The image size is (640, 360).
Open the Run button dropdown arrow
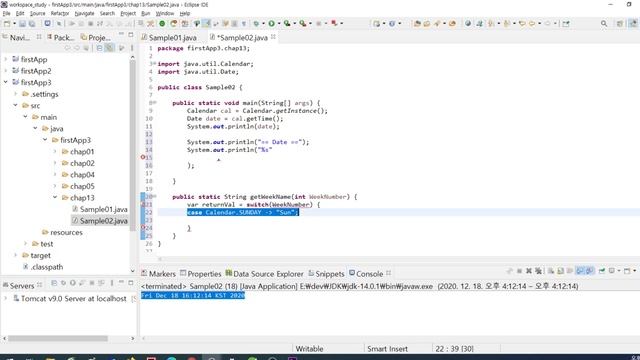pos(279,24)
